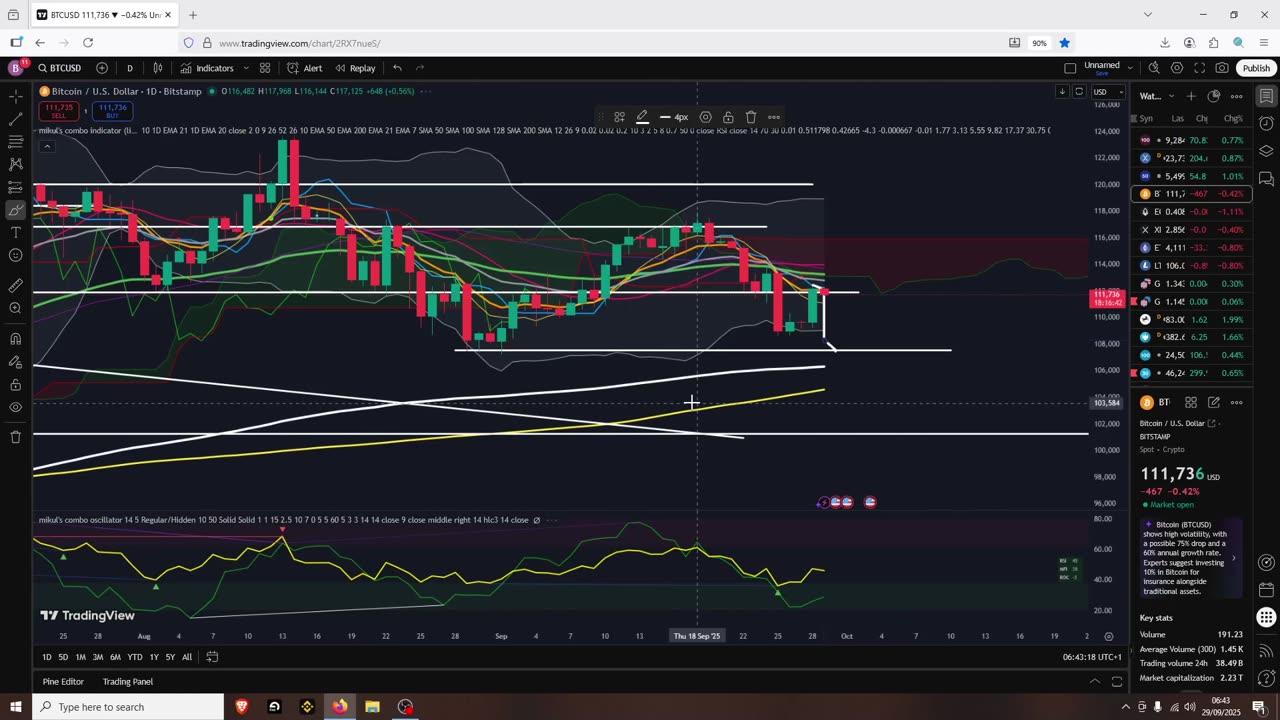Undo the last chart action

coord(397,68)
